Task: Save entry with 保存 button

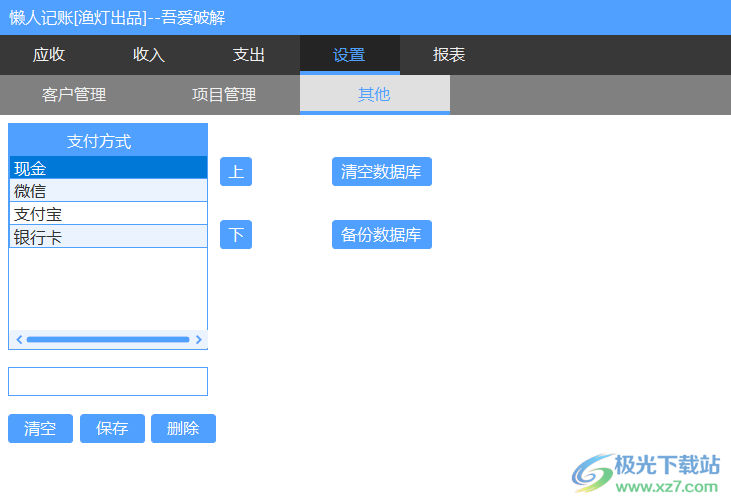Action: click(112, 429)
